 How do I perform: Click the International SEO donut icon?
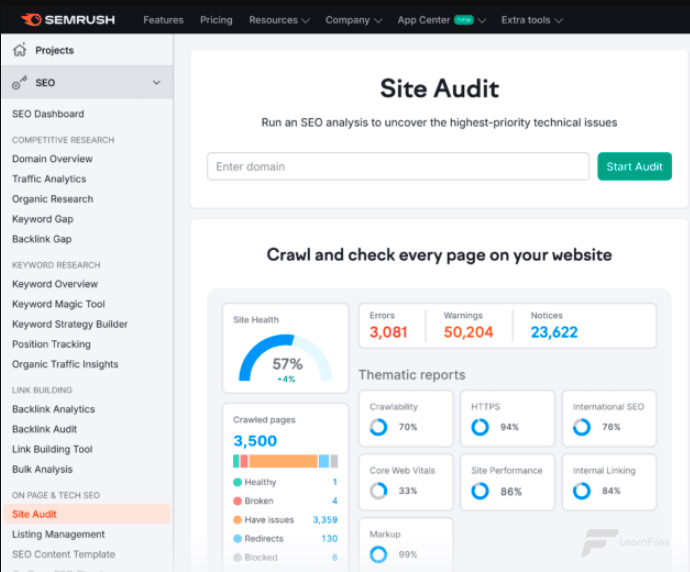582,427
